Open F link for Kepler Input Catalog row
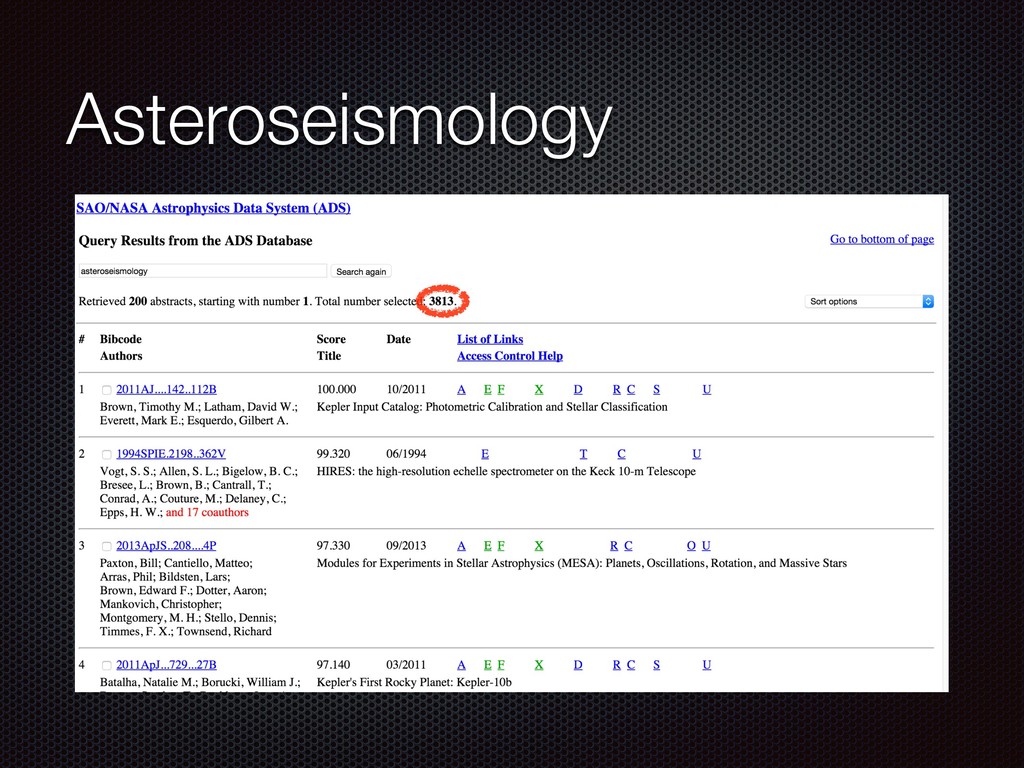This screenshot has height=768, width=1024. 501,389
